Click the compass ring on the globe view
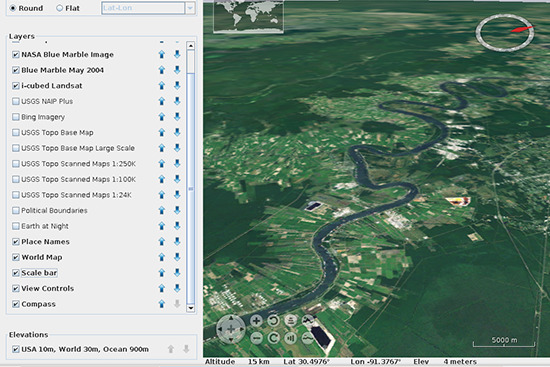This screenshot has height=367, width=550. (505, 33)
